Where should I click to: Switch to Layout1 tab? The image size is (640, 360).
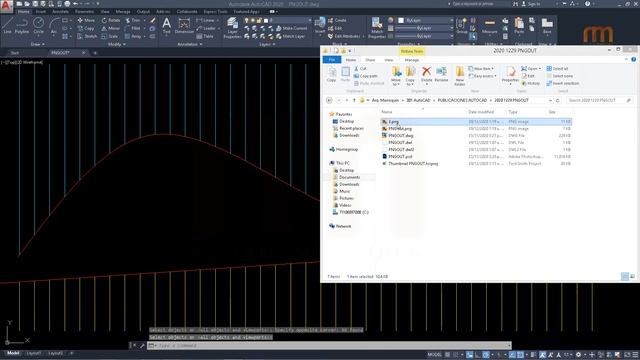[33, 353]
